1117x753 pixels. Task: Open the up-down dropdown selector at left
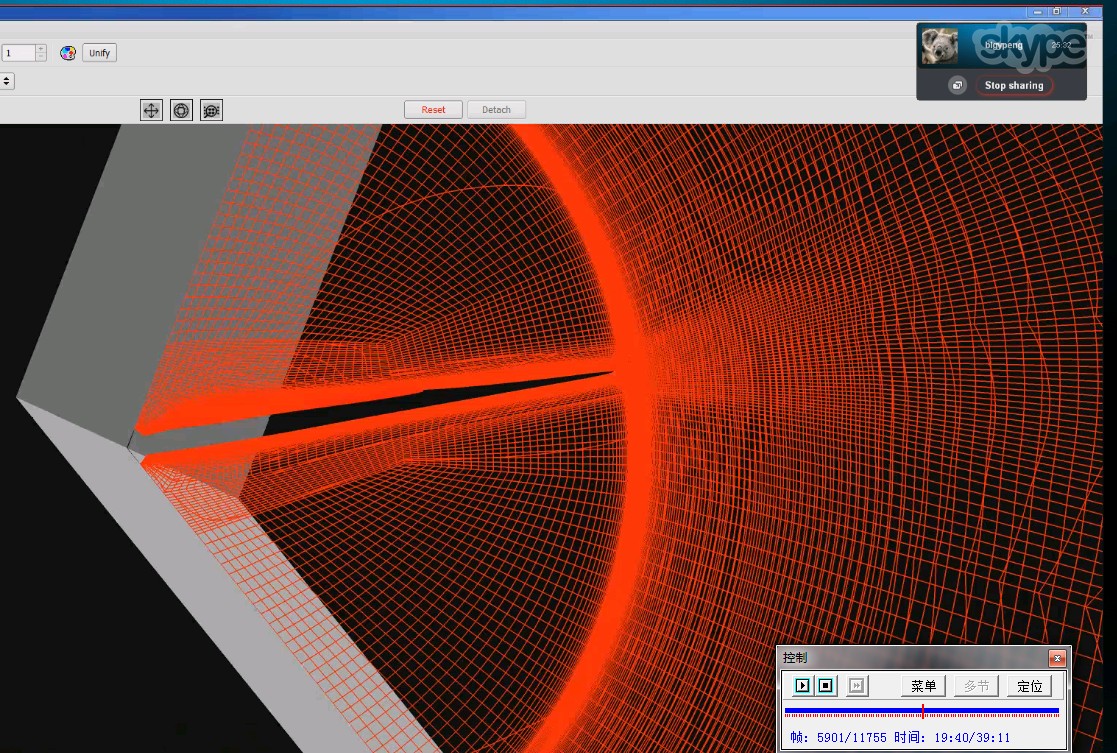(6, 81)
